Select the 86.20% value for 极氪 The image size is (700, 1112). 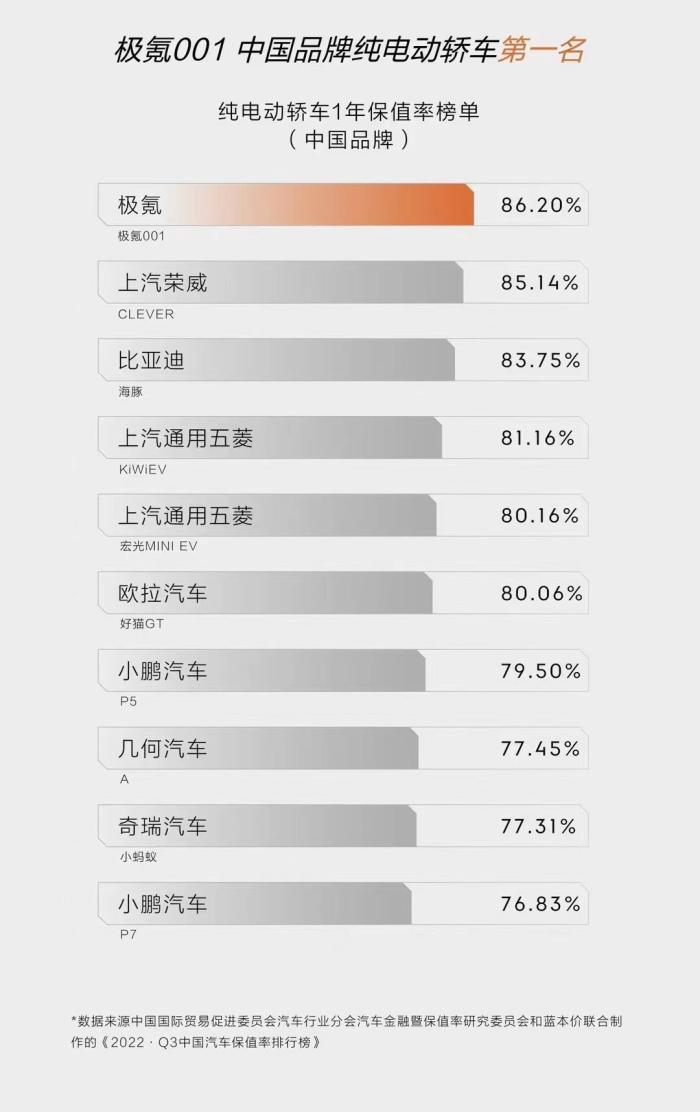pos(541,205)
